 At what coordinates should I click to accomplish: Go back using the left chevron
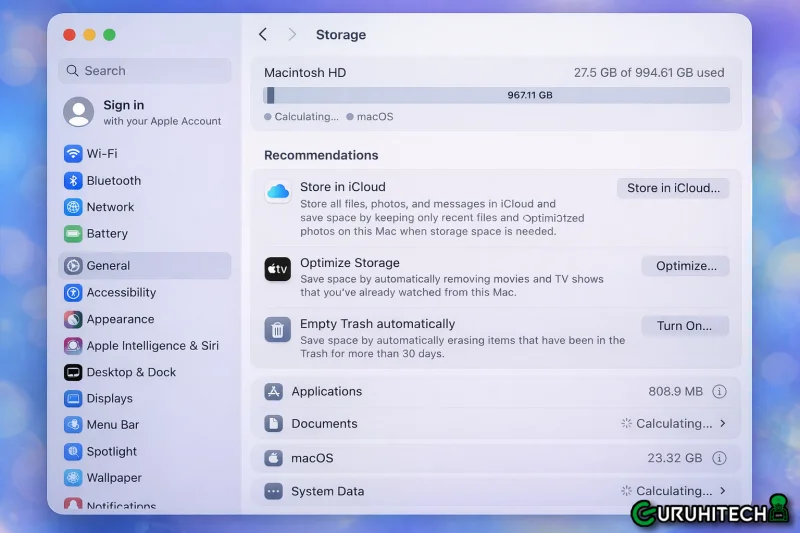(x=263, y=35)
